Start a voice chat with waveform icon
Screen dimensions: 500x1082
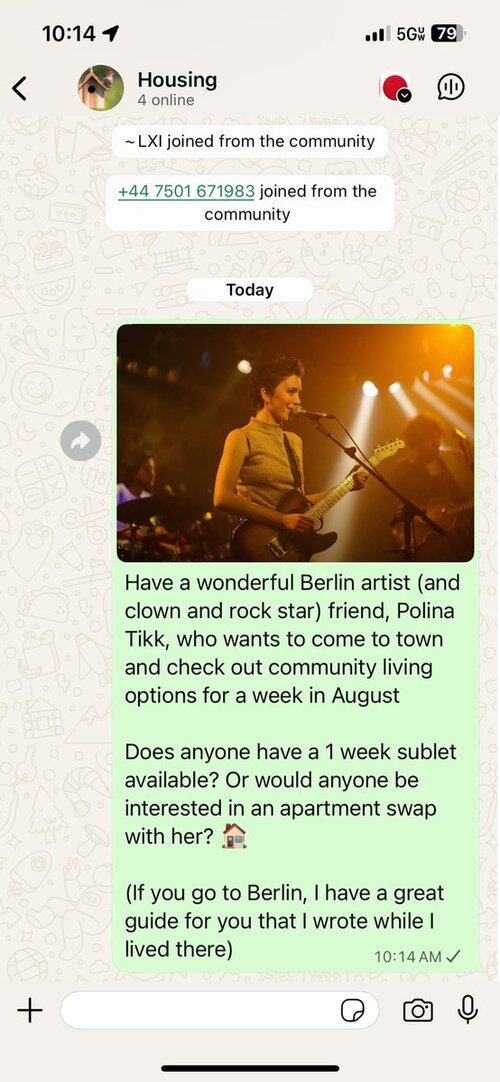coord(451,87)
